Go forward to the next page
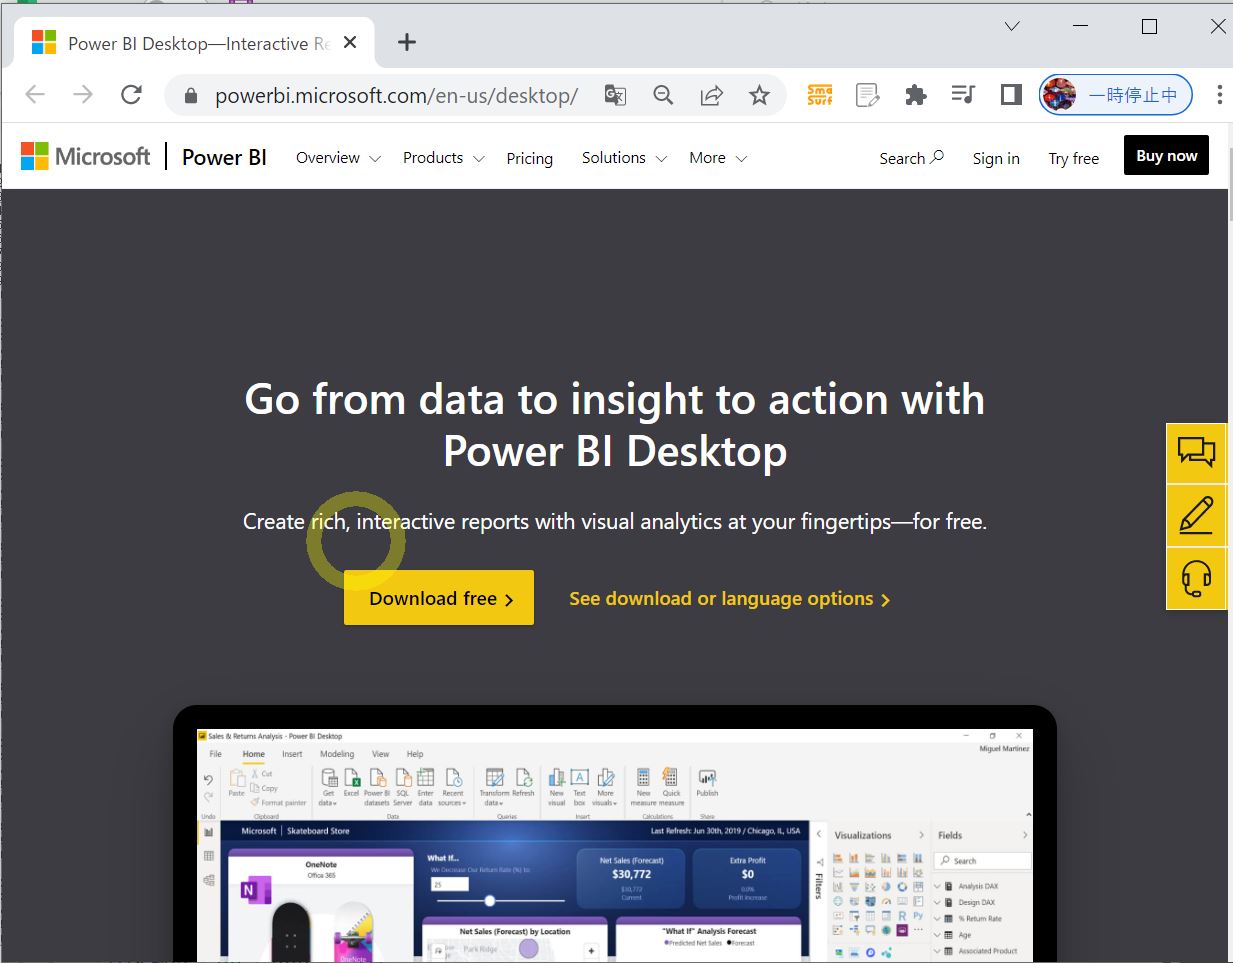This screenshot has width=1233, height=963. [83, 95]
